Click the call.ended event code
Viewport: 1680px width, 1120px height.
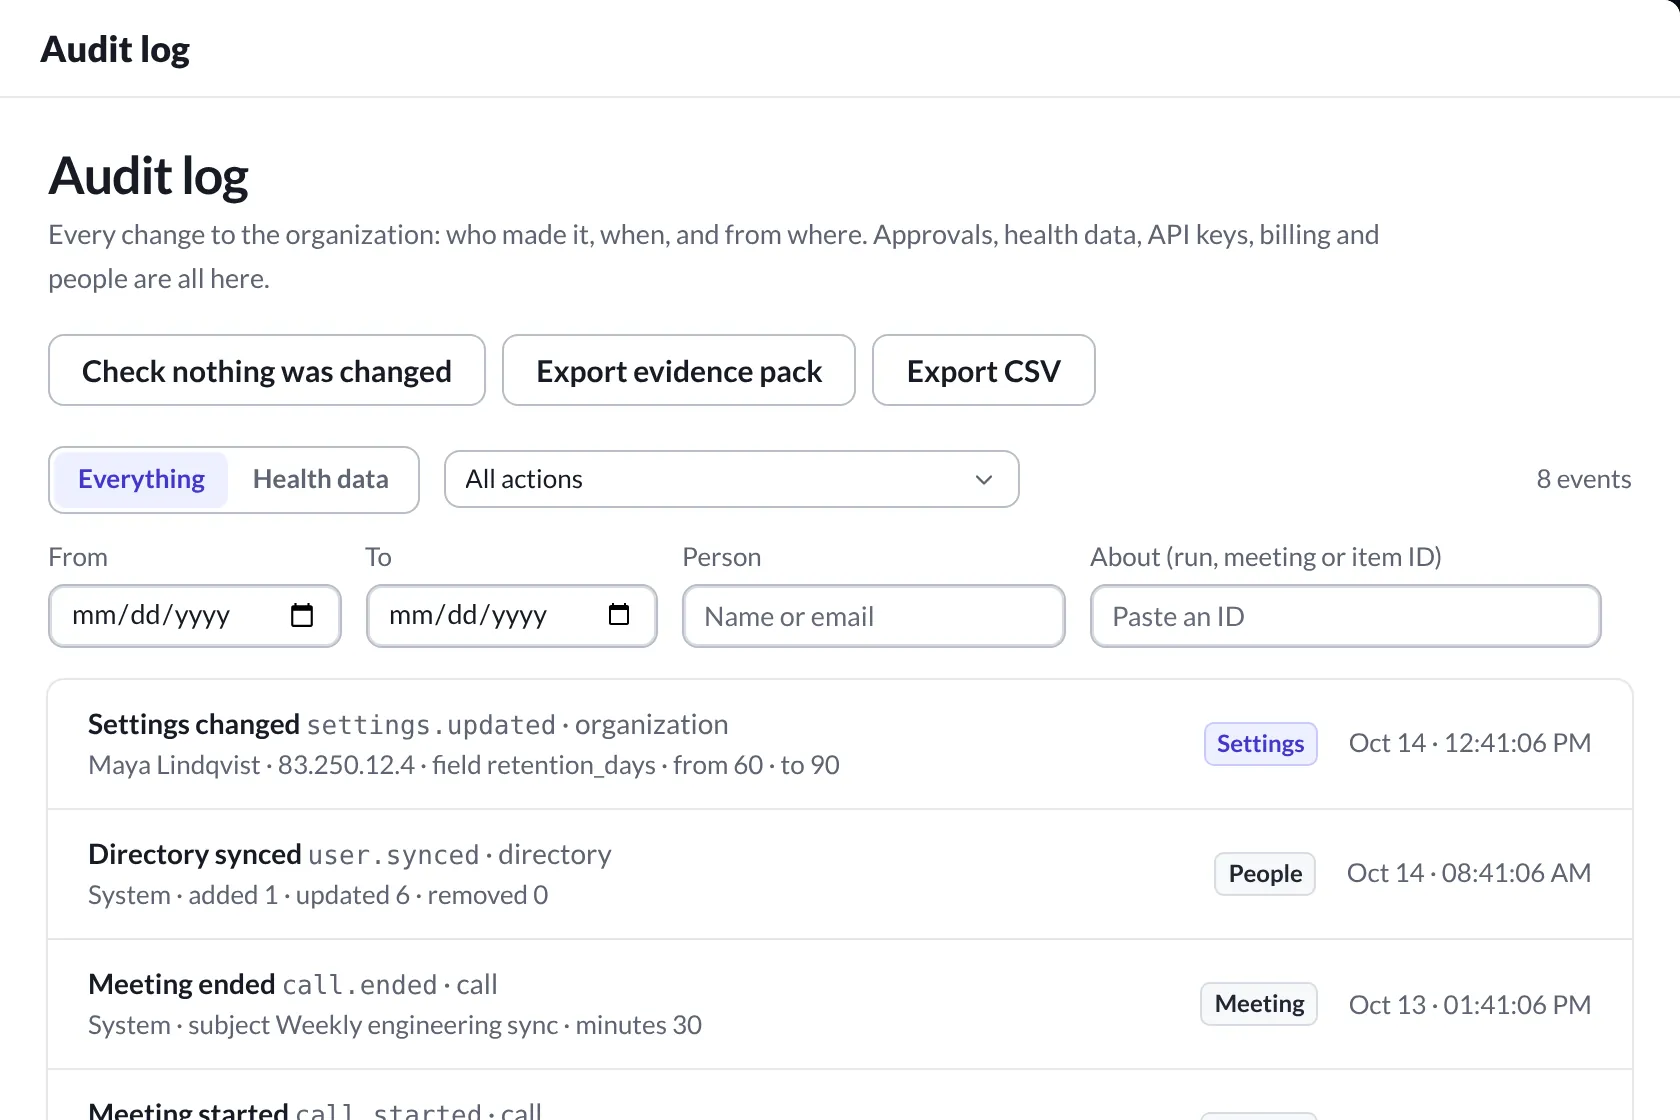(x=360, y=985)
